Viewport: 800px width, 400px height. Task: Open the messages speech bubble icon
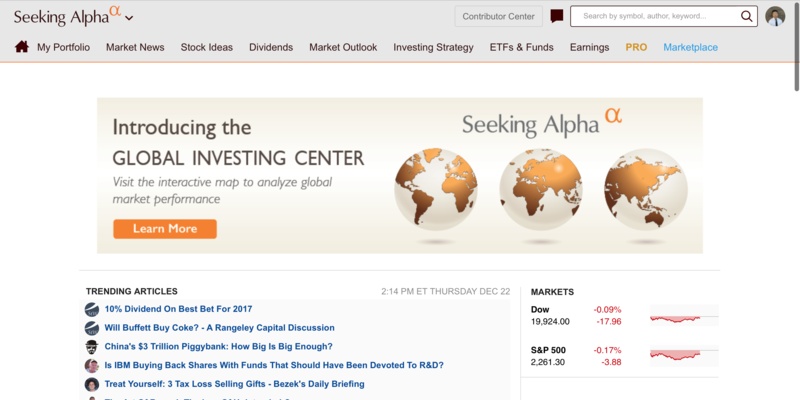(557, 16)
